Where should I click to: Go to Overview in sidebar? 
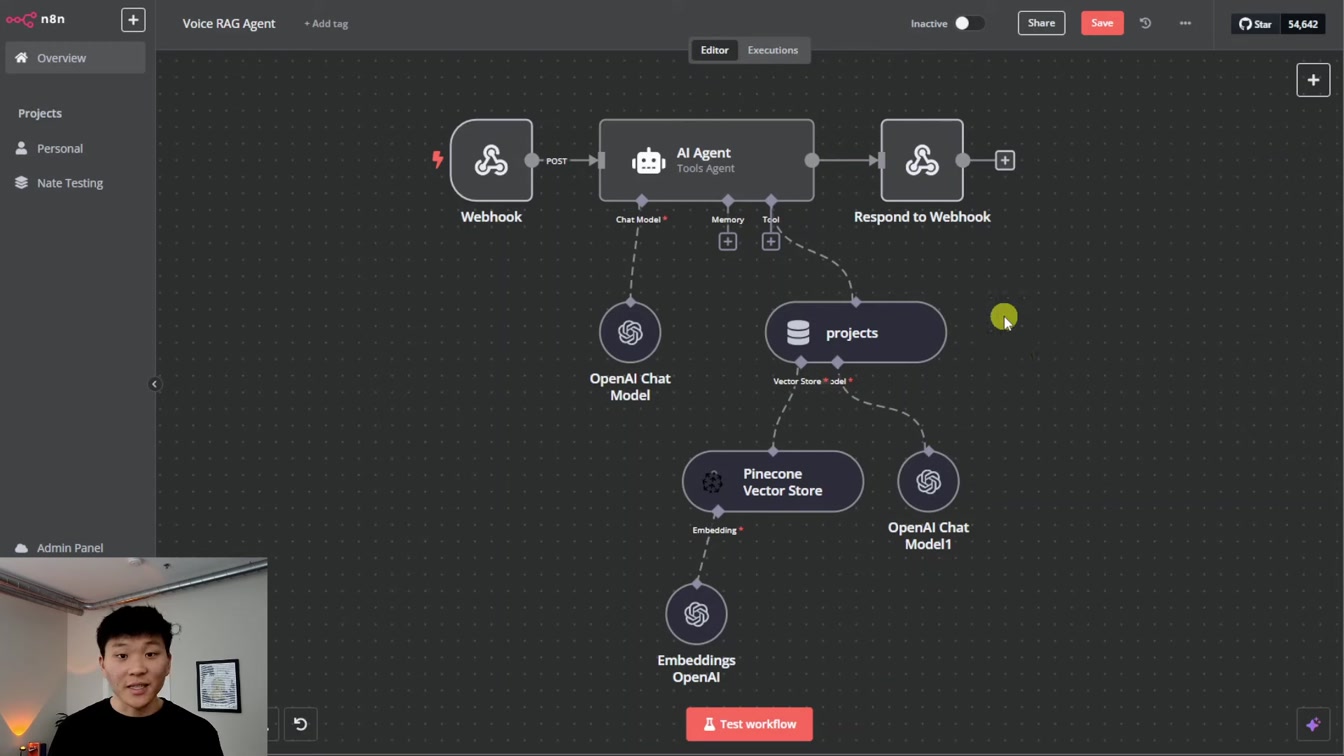coord(75,58)
